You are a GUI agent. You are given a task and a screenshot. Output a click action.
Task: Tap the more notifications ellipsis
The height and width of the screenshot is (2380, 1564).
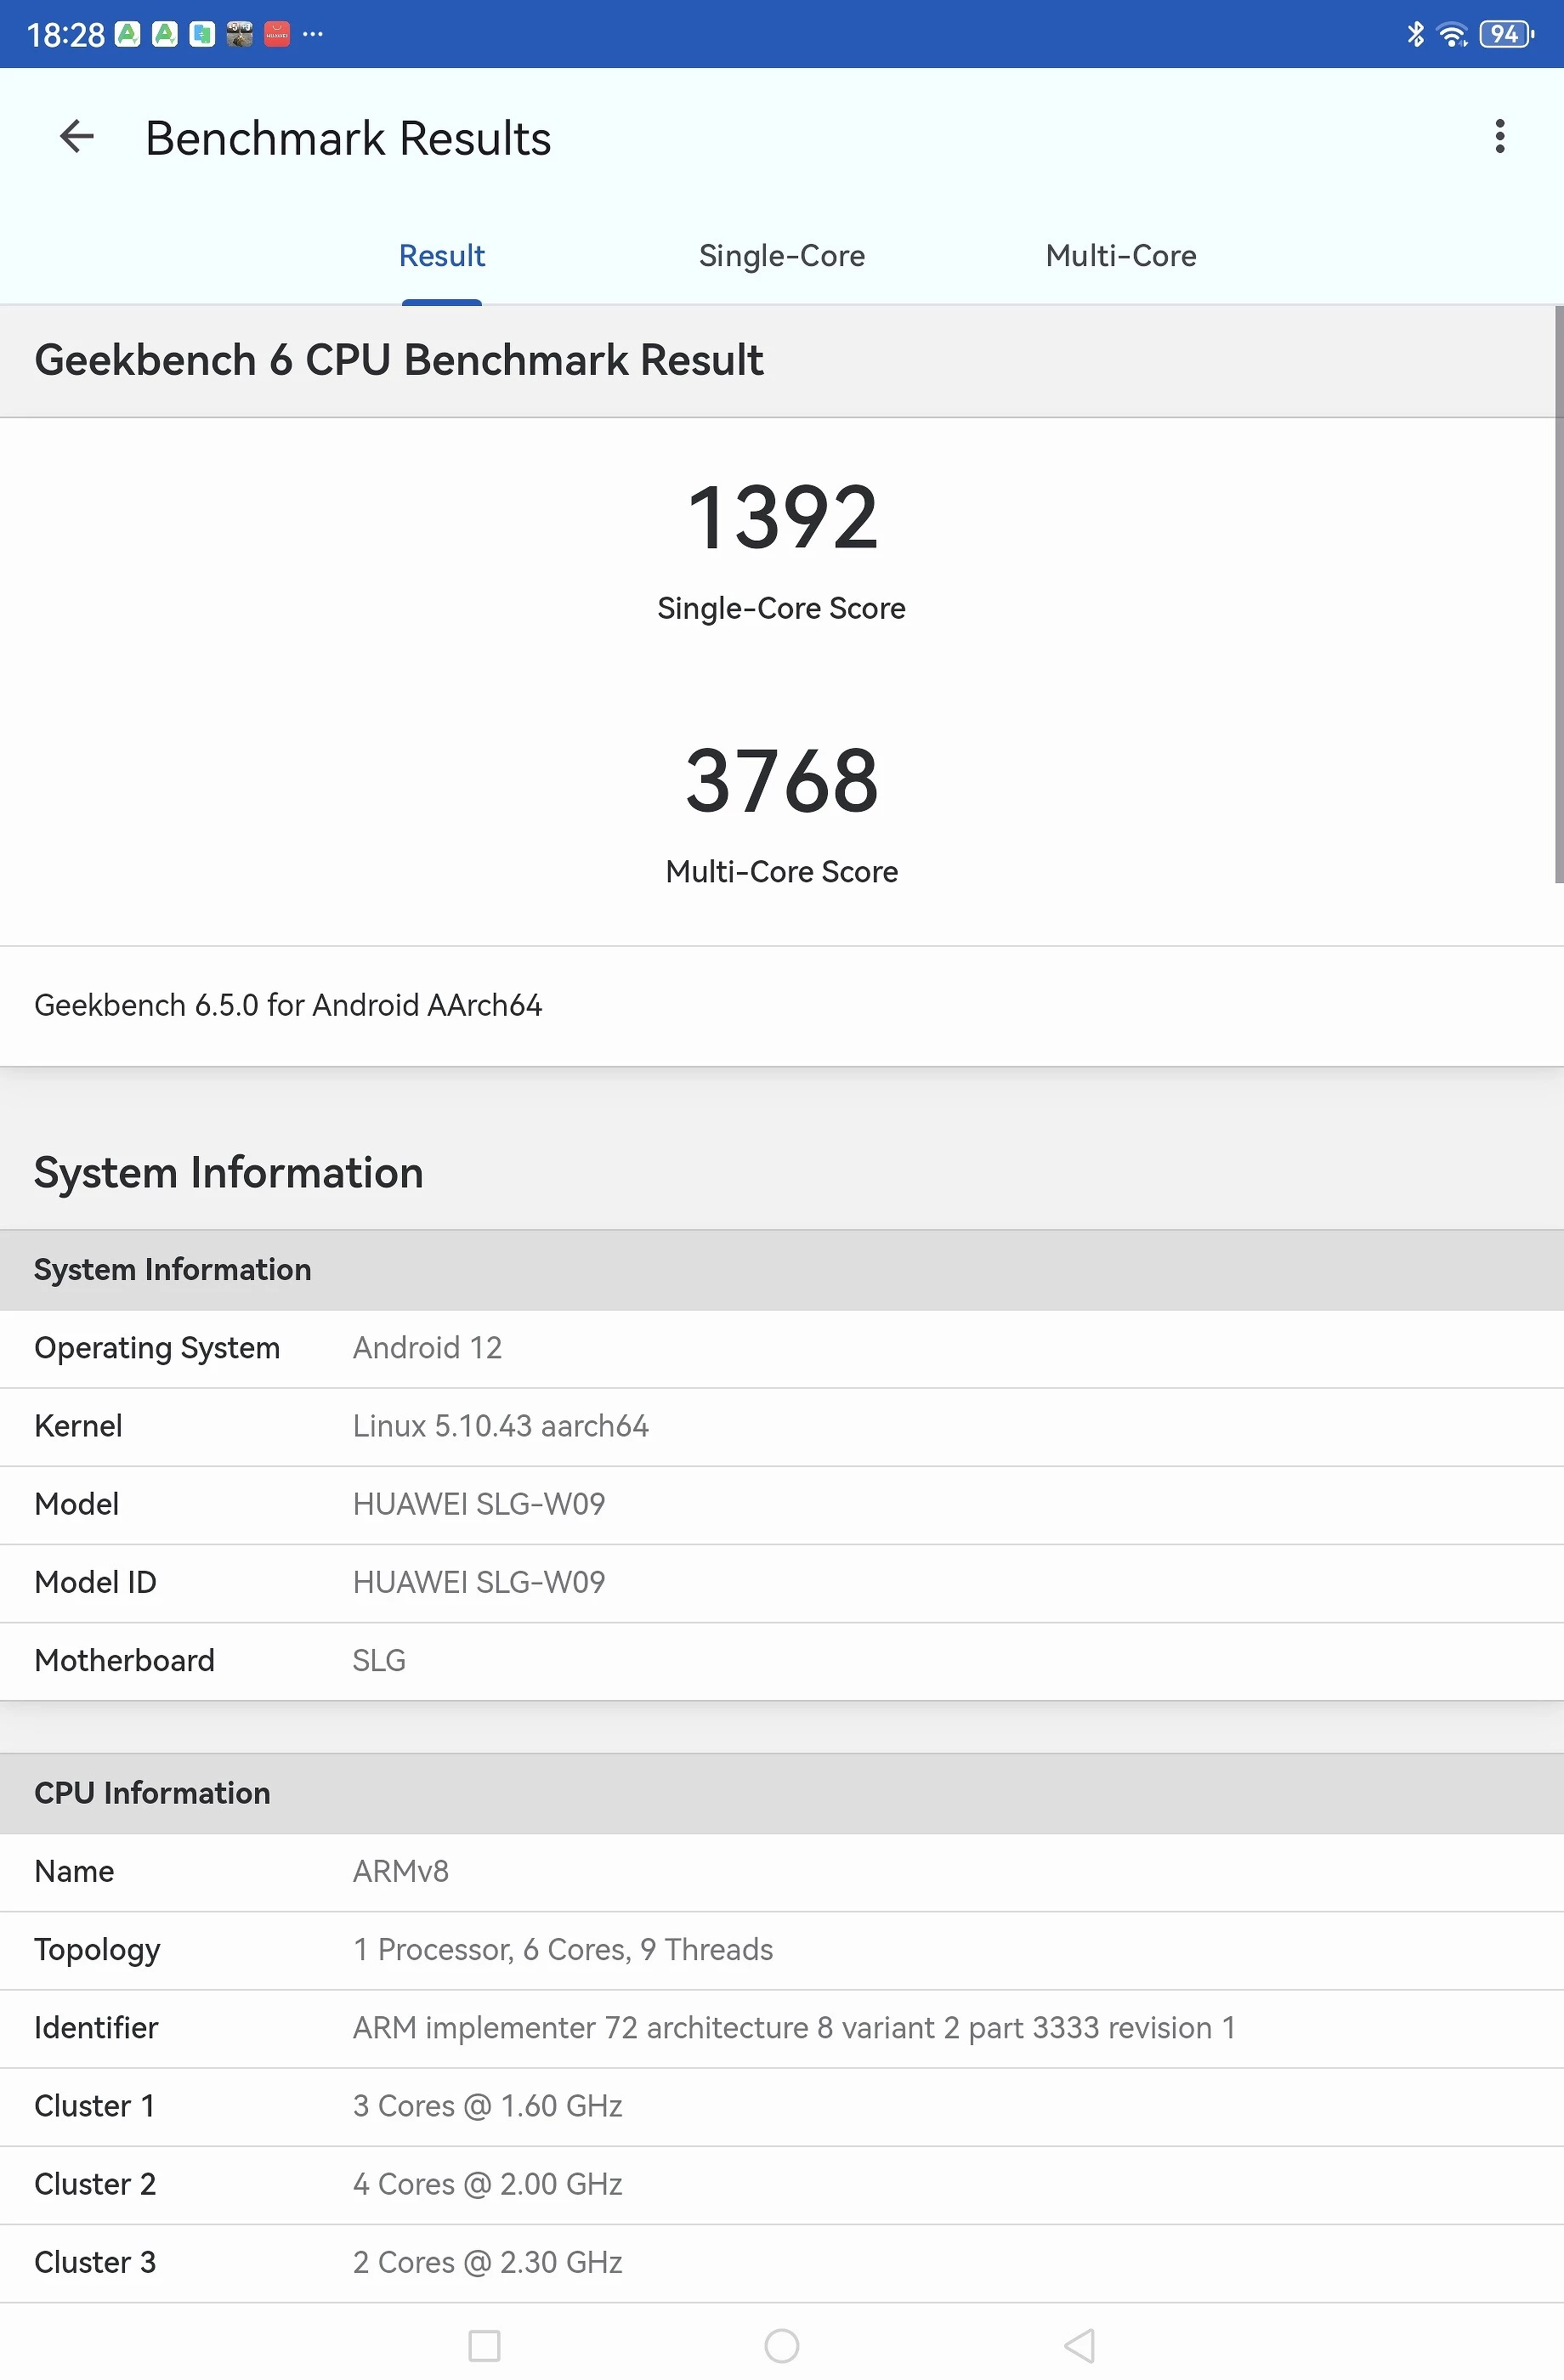coord(313,35)
